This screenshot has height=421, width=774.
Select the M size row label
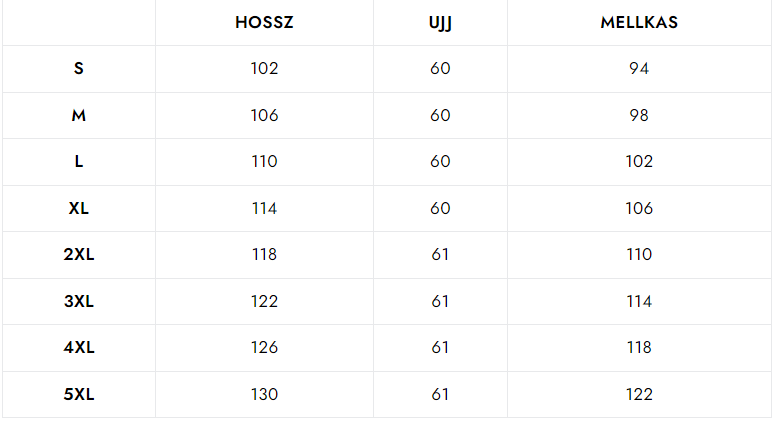tap(79, 115)
